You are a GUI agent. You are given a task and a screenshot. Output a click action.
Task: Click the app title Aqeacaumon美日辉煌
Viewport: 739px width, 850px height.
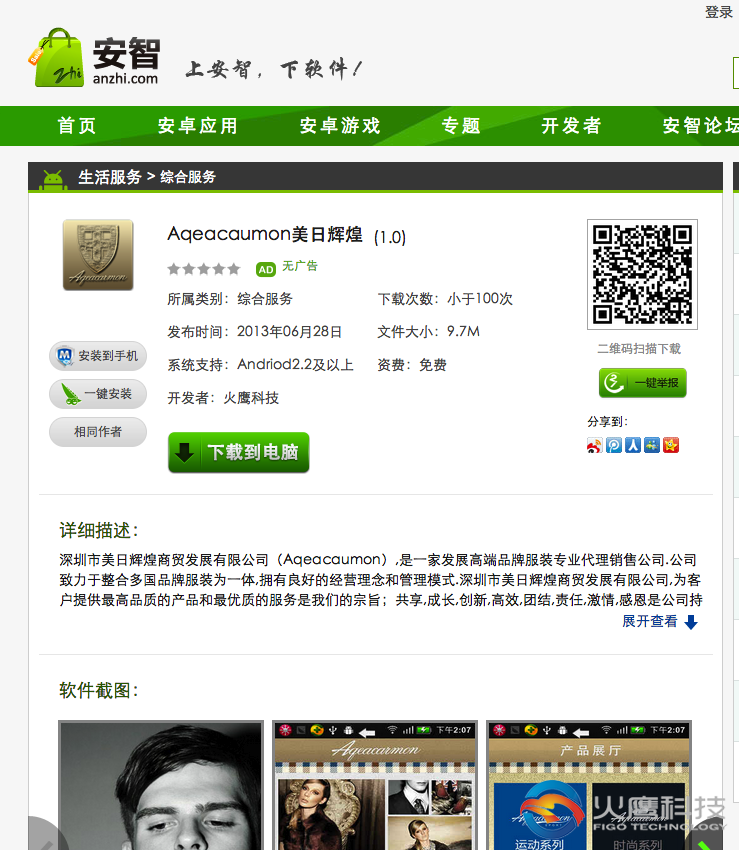pos(265,234)
